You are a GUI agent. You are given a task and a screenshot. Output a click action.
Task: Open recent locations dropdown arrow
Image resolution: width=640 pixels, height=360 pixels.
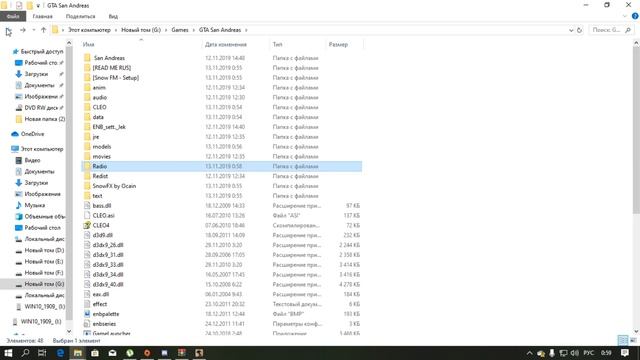click(x=34, y=30)
